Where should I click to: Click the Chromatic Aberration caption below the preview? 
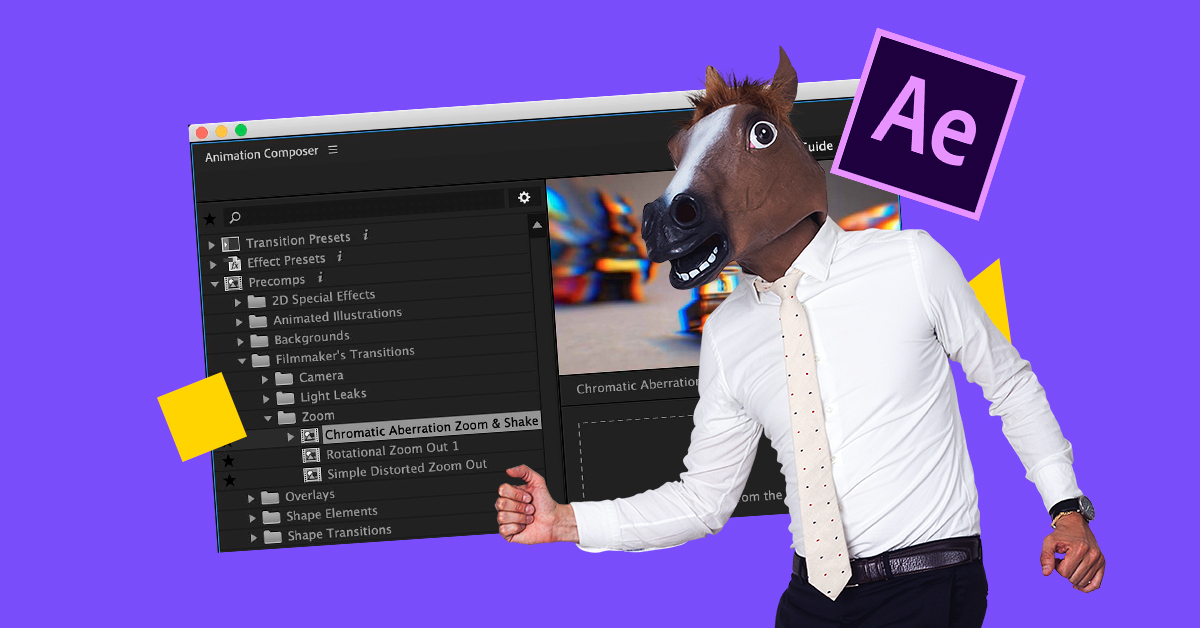pos(638,384)
